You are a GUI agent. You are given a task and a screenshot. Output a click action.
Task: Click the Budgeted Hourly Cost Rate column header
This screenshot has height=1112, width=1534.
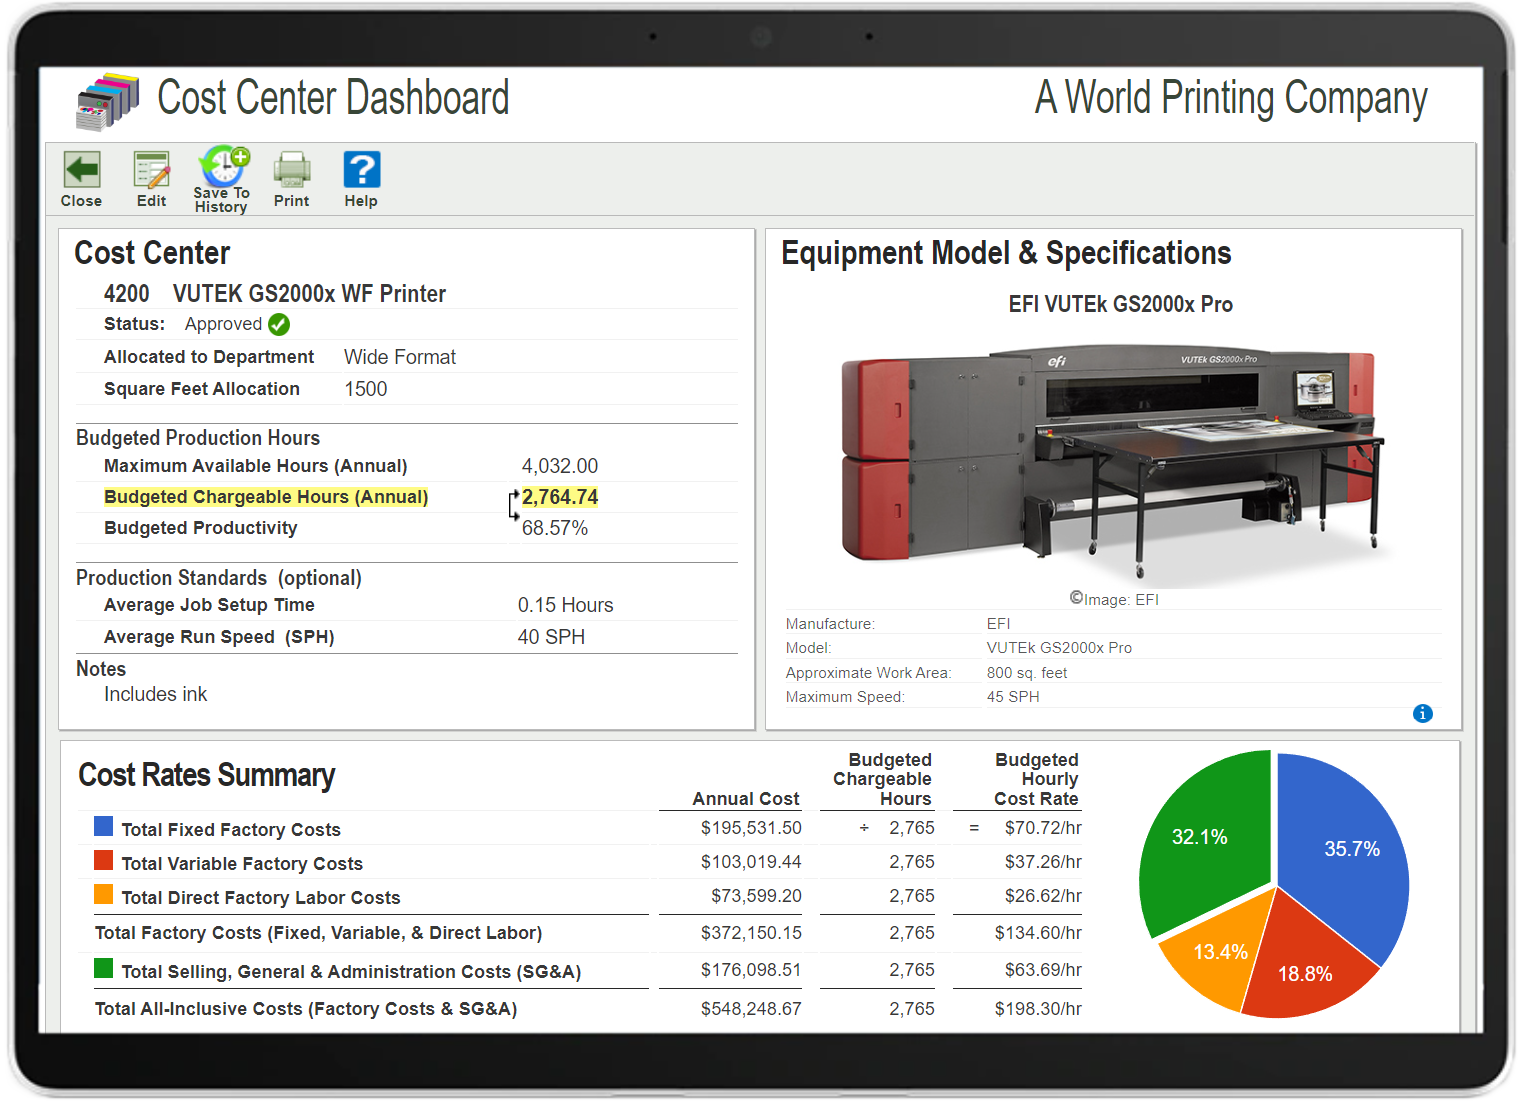point(1036,779)
